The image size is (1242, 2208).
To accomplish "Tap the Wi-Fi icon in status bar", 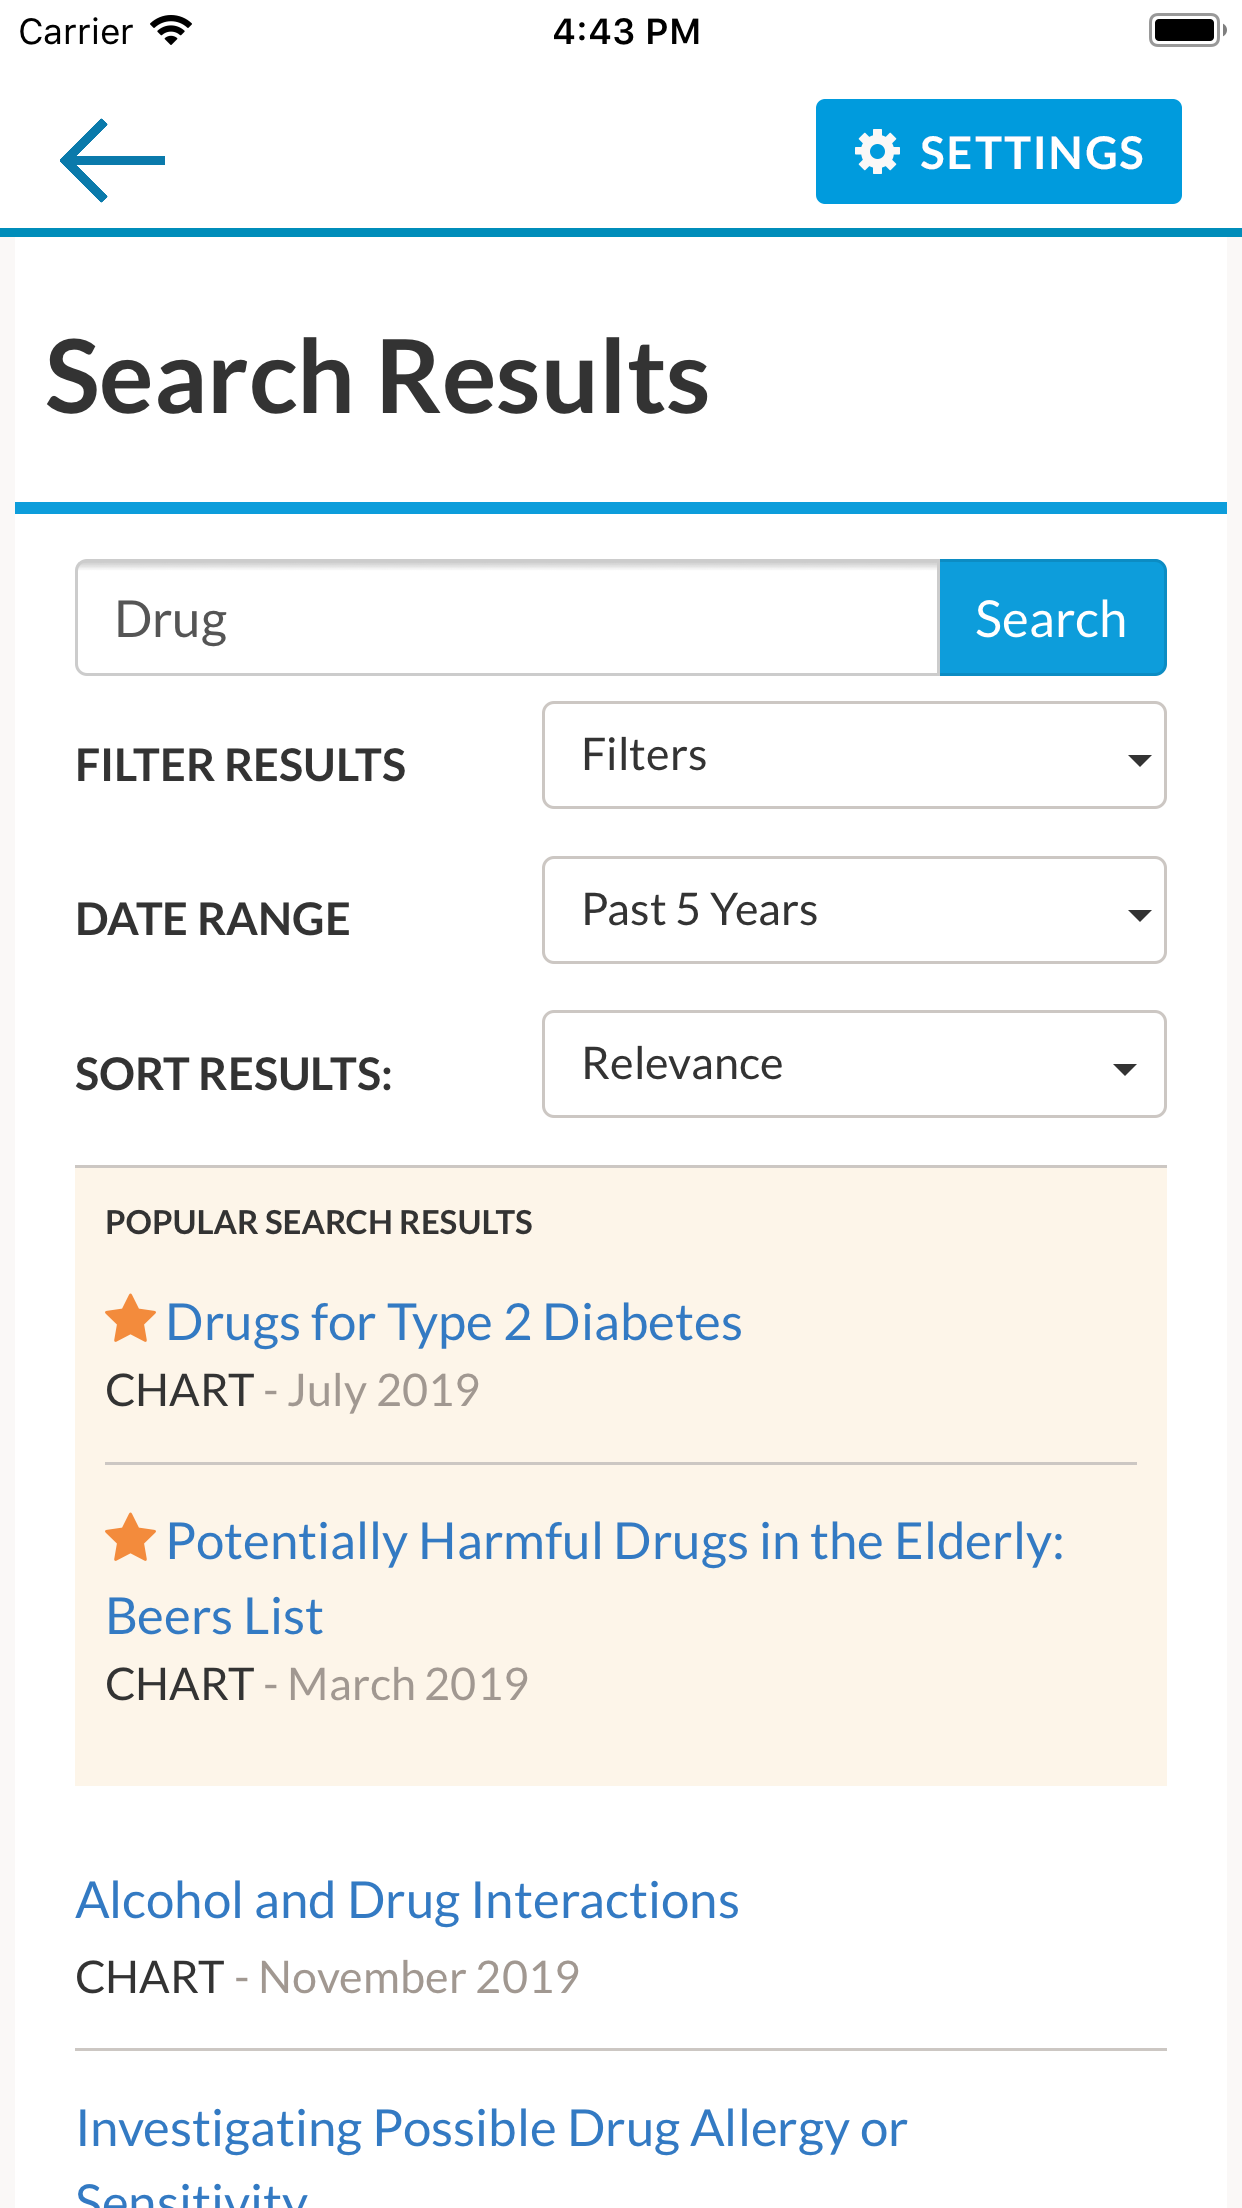I will (171, 31).
